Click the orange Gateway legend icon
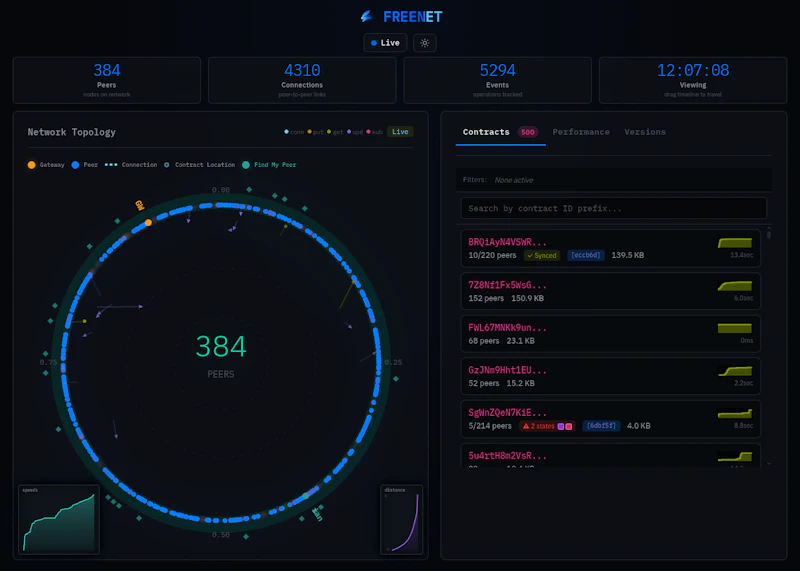 [x=32, y=165]
